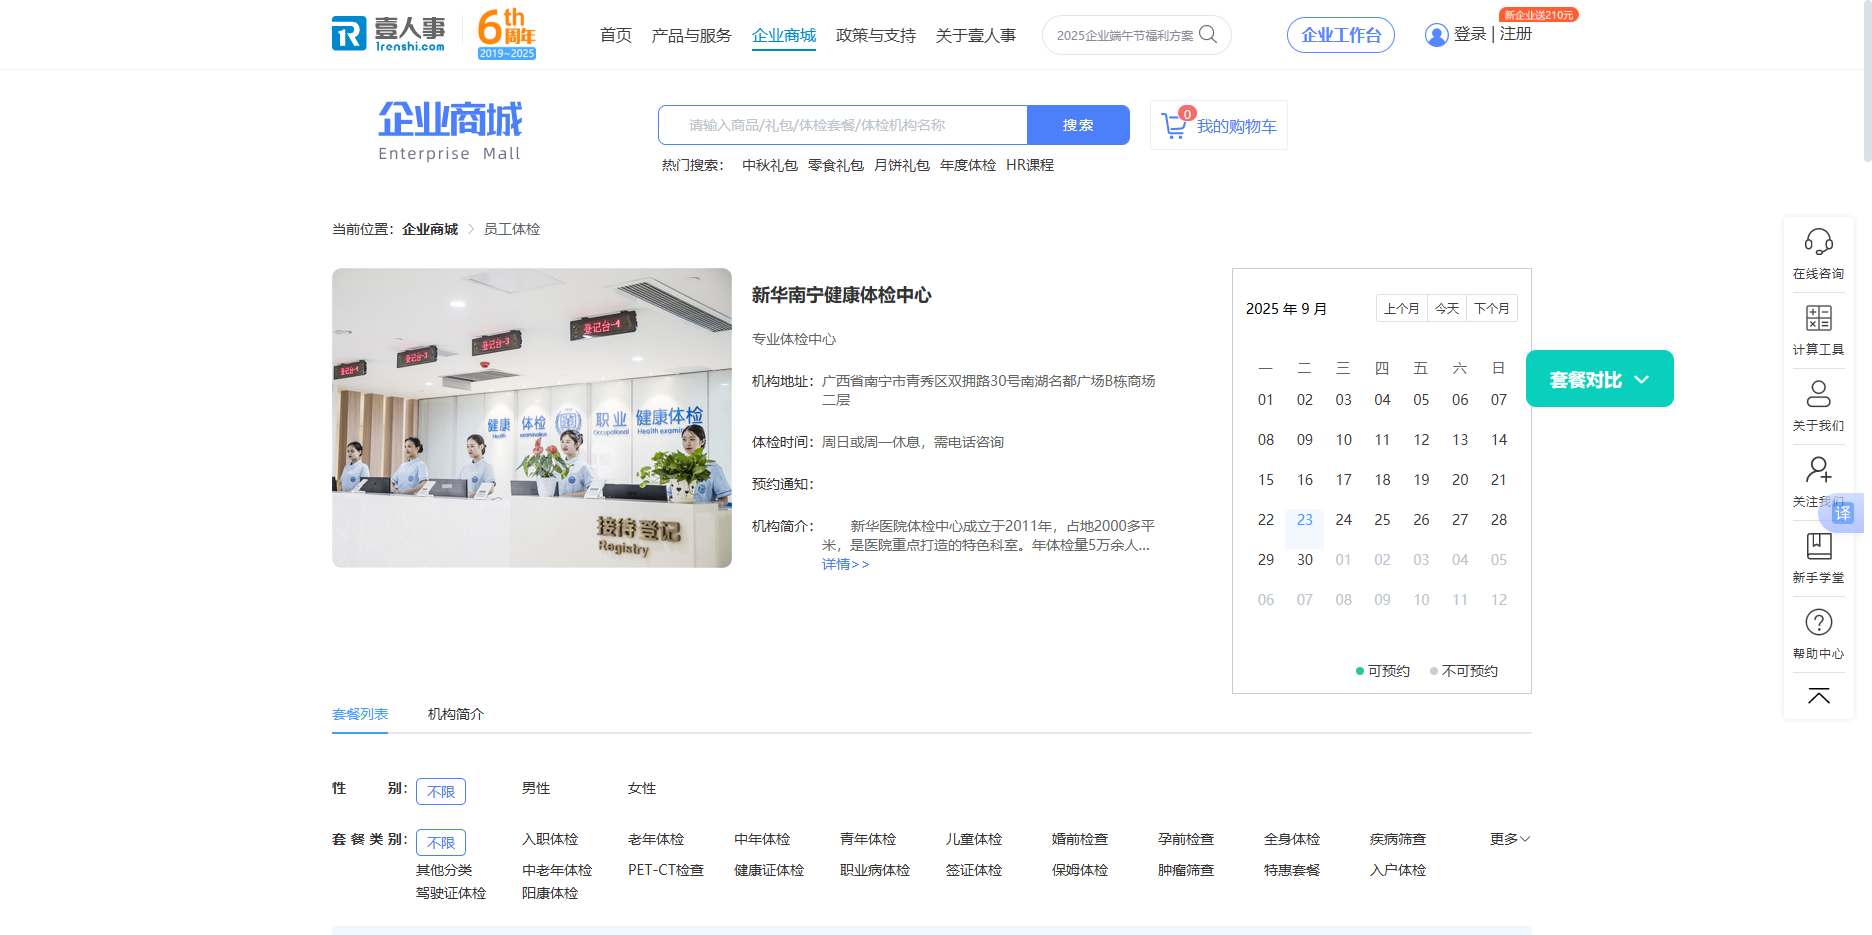
Task: Click hot search 月饼礼包
Action: click(x=902, y=165)
